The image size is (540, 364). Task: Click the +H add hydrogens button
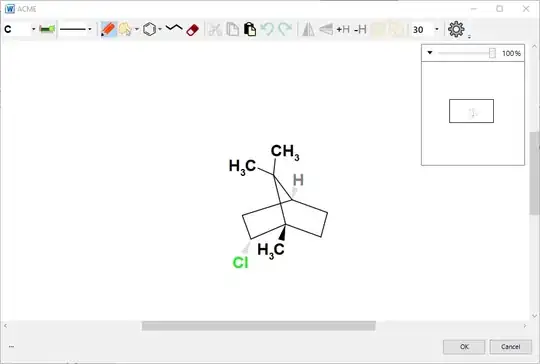343,29
